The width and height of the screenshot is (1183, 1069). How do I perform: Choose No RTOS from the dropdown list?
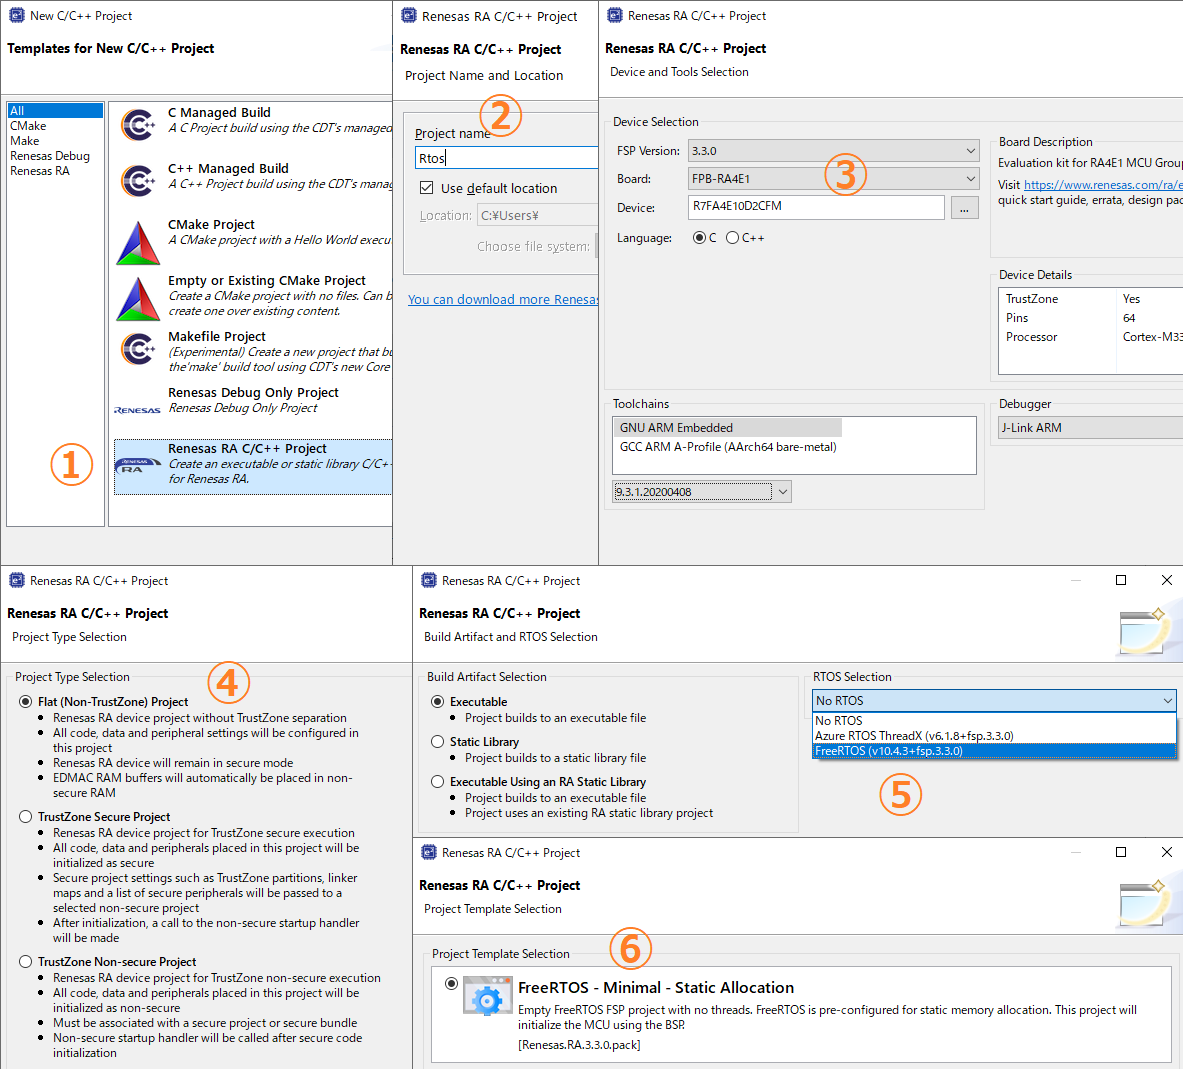[x=994, y=720]
